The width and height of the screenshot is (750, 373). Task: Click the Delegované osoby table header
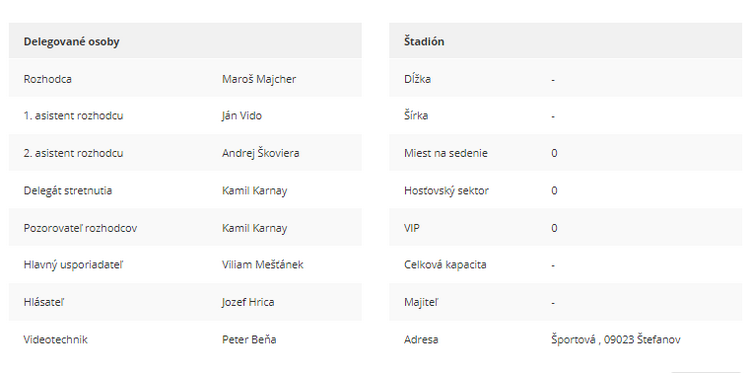[185, 41]
